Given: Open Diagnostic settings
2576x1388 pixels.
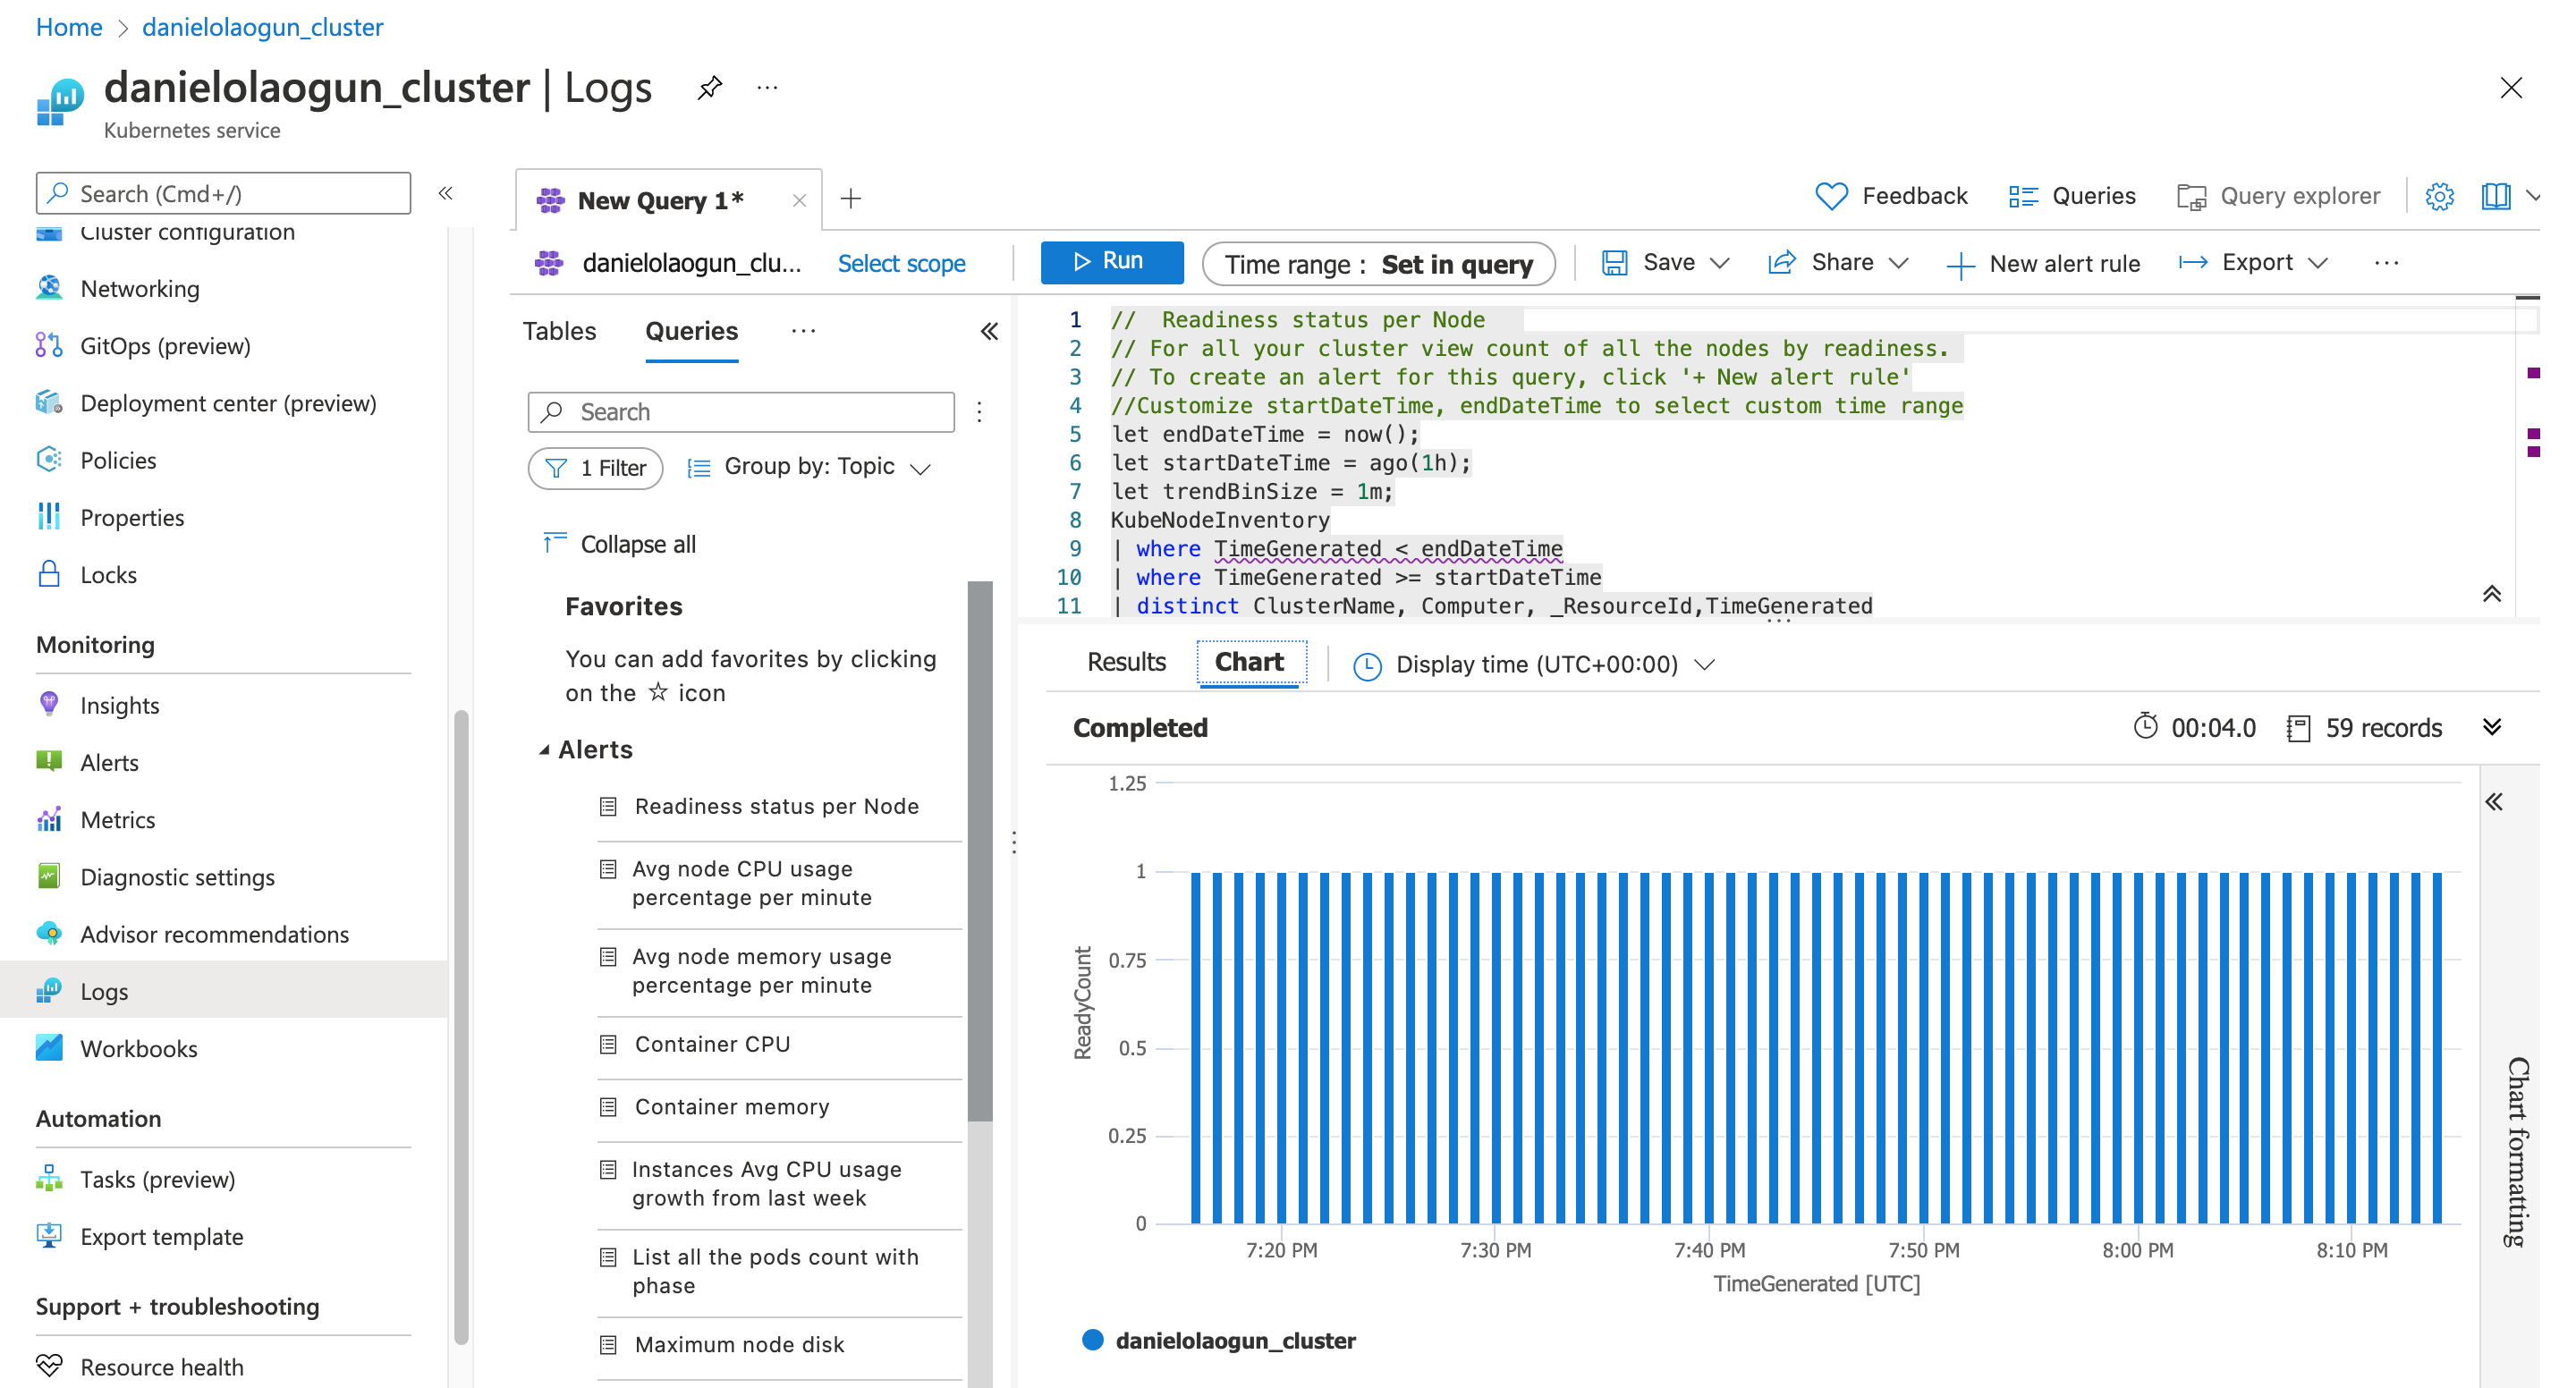Looking at the screenshot, I should (177, 877).
